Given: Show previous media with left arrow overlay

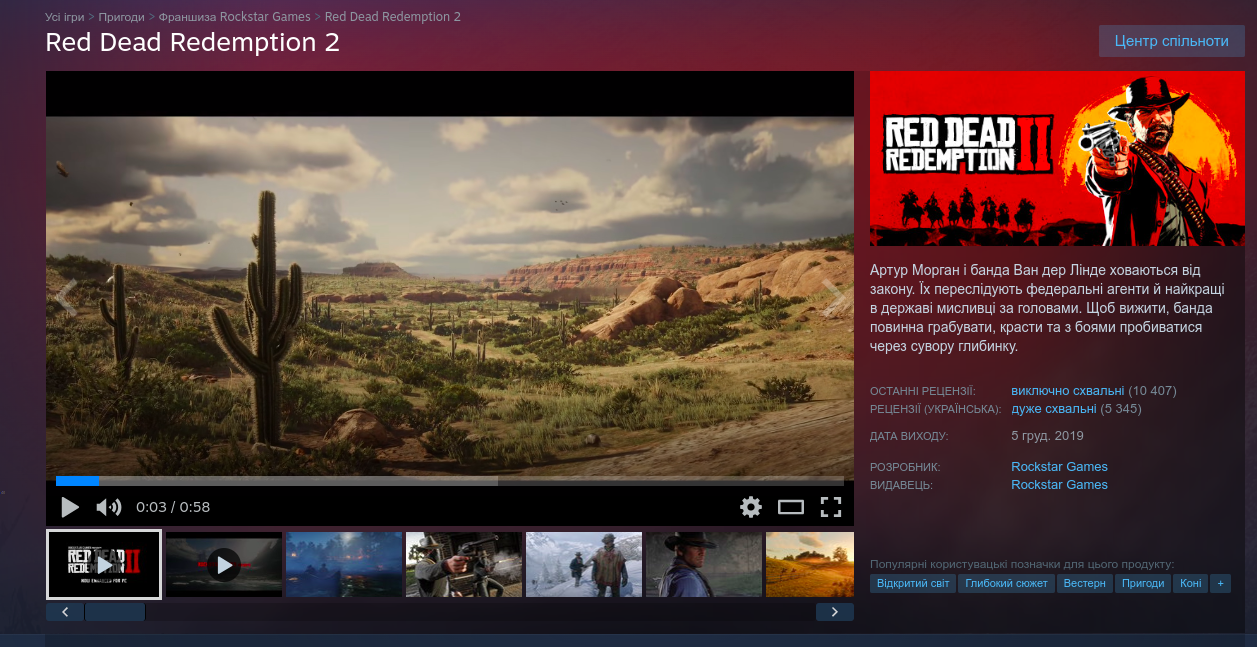Looking at the screenshot, I should [x=67, y=297].
